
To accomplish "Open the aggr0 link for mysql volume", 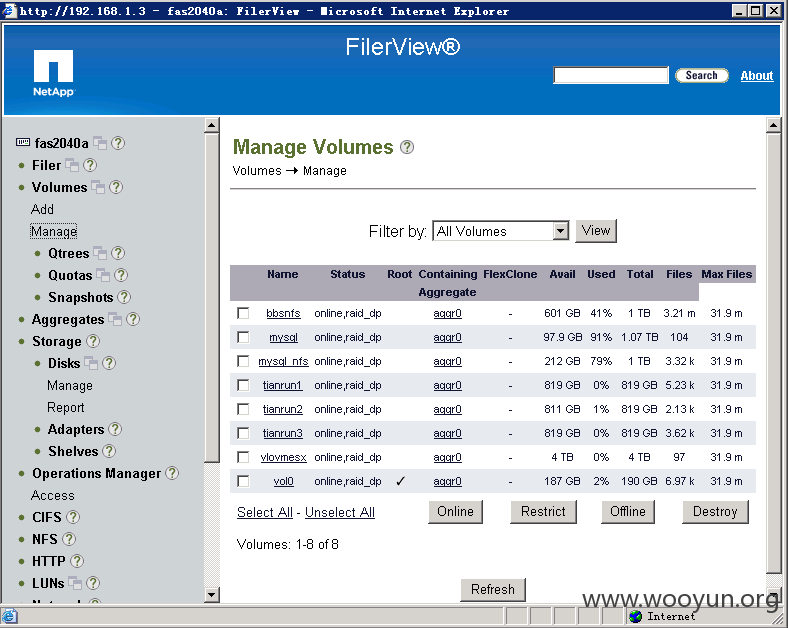I will [x=447, y=337].
